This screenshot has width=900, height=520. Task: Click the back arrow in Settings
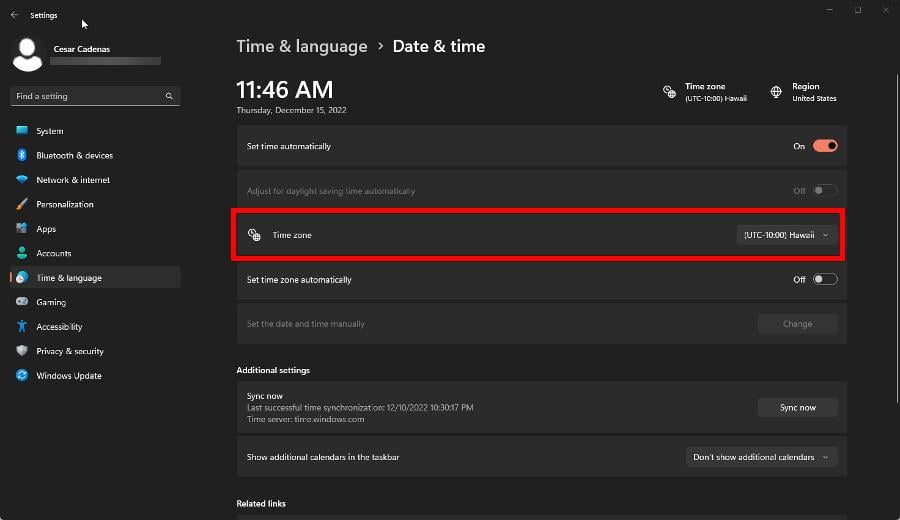(14, 15)
